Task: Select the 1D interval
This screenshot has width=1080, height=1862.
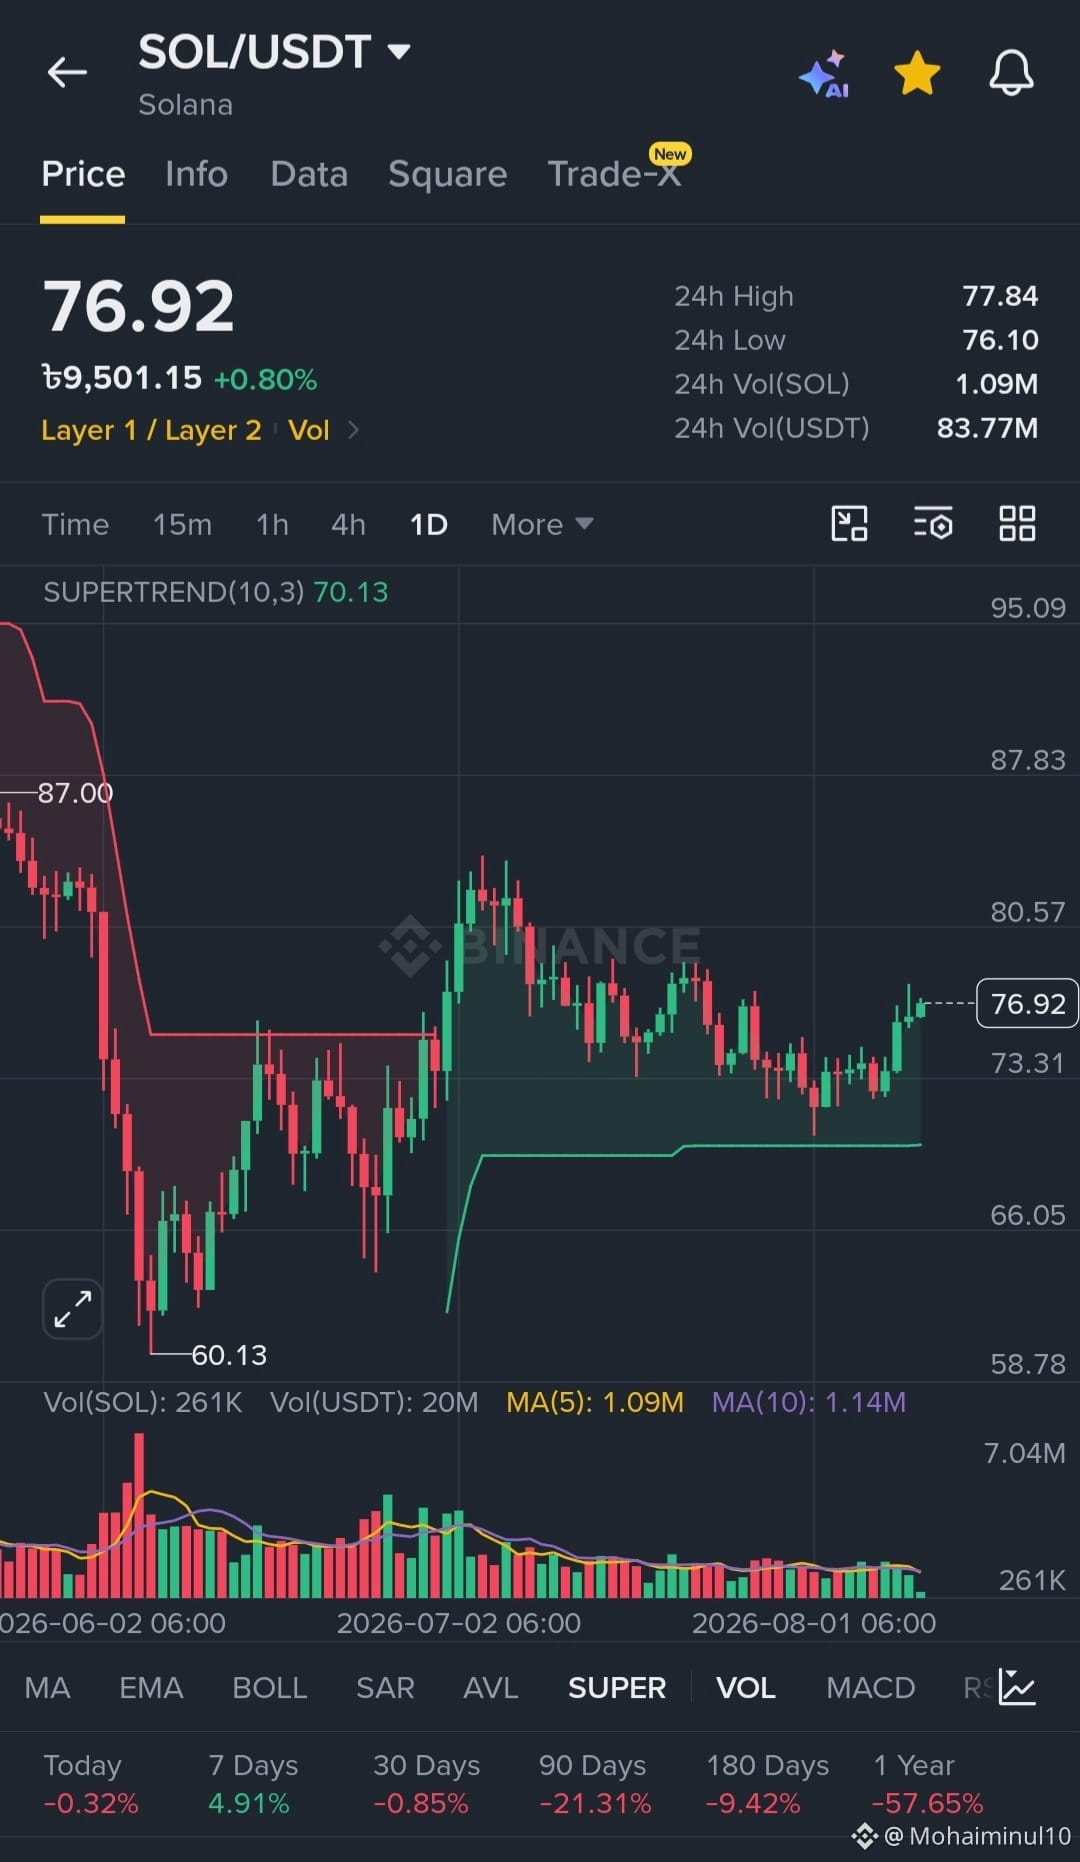Action: tap(428, 525)
